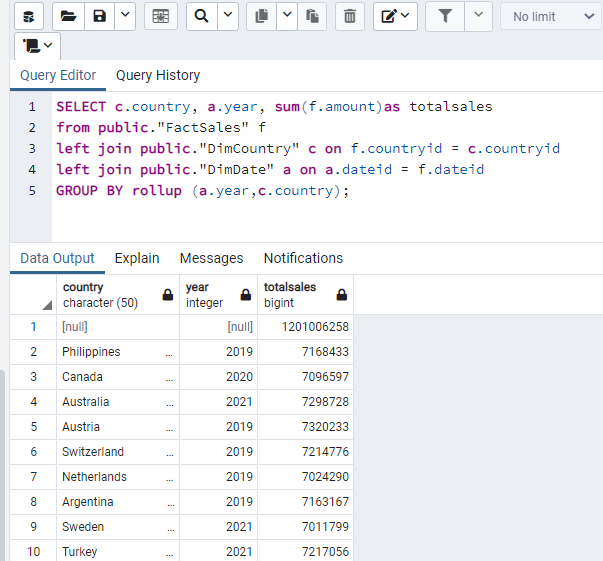Open Find with the magnifier icon
Screen dimensions: 603x561
click(x=202, y=16)
